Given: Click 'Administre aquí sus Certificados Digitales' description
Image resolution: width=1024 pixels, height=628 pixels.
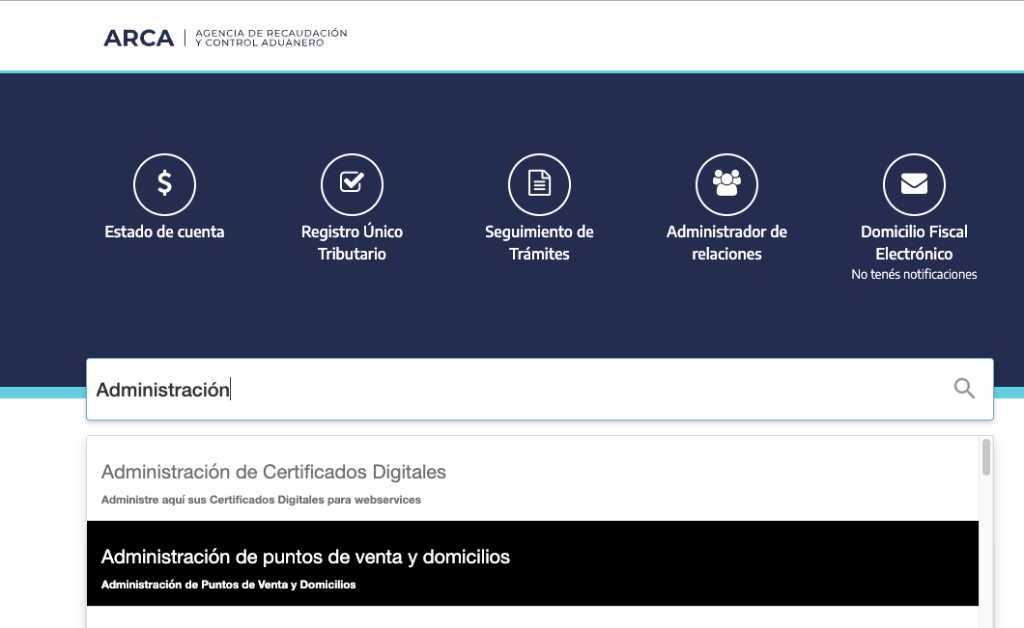Looking at the screenshot, I should click(261, 500).
